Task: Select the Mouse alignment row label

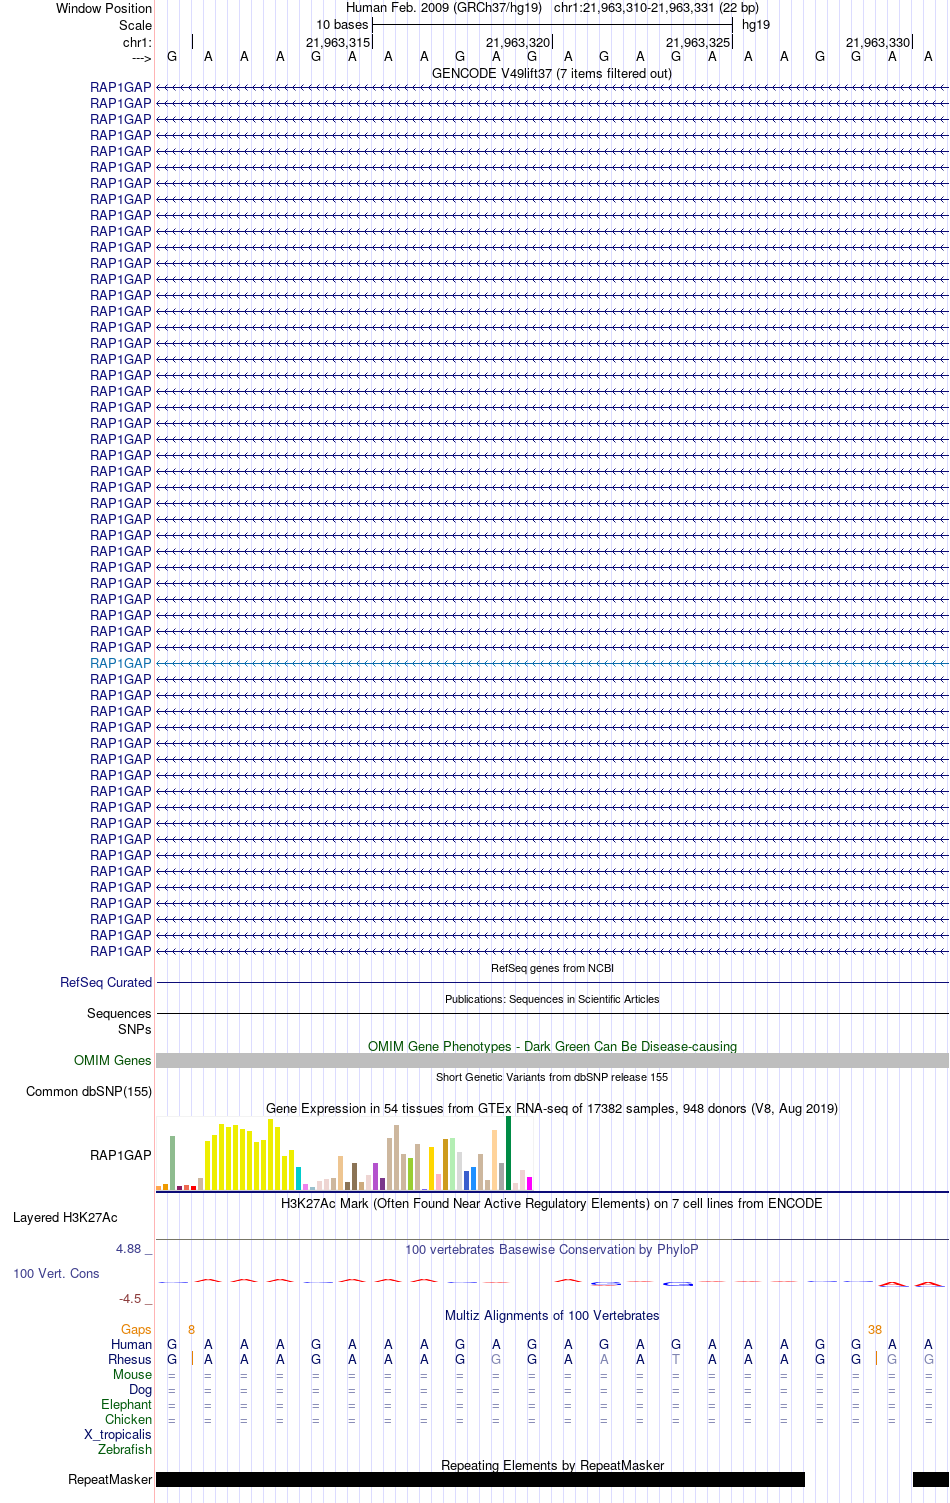Action: click(x=132, y=1374)
